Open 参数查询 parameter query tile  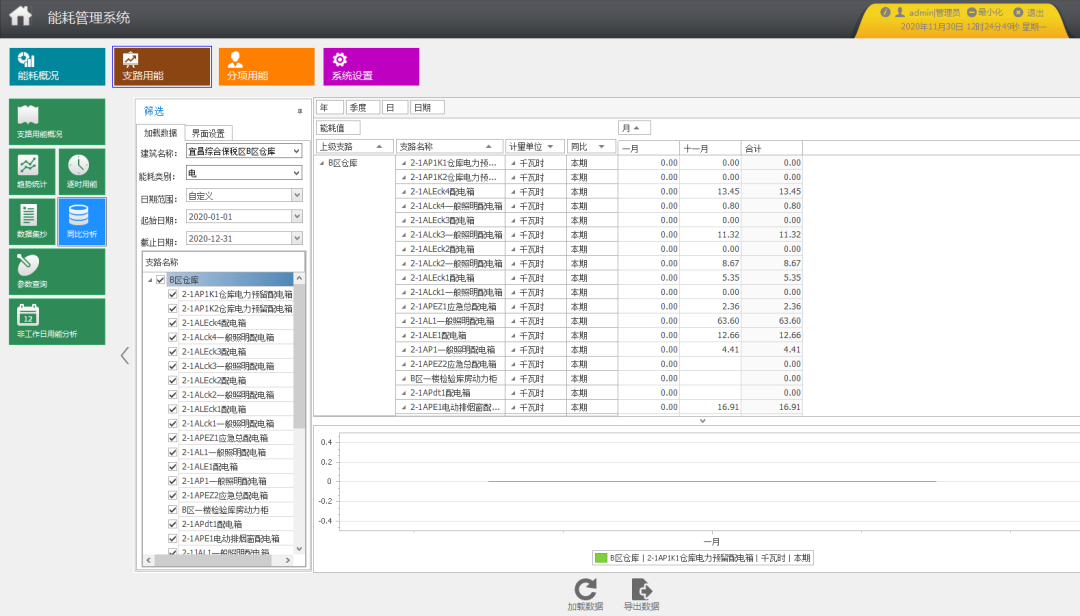pyautogui.click(x=57, y=271)
